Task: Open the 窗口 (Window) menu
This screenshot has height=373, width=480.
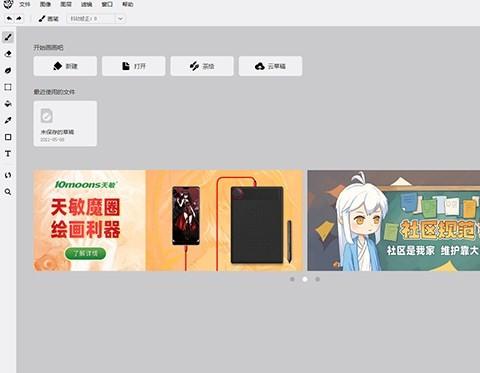Action: tap(107, 4)
